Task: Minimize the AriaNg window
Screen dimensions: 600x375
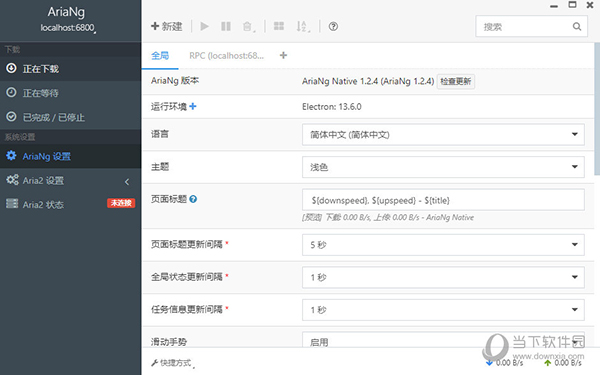Action: click(554, 6)
